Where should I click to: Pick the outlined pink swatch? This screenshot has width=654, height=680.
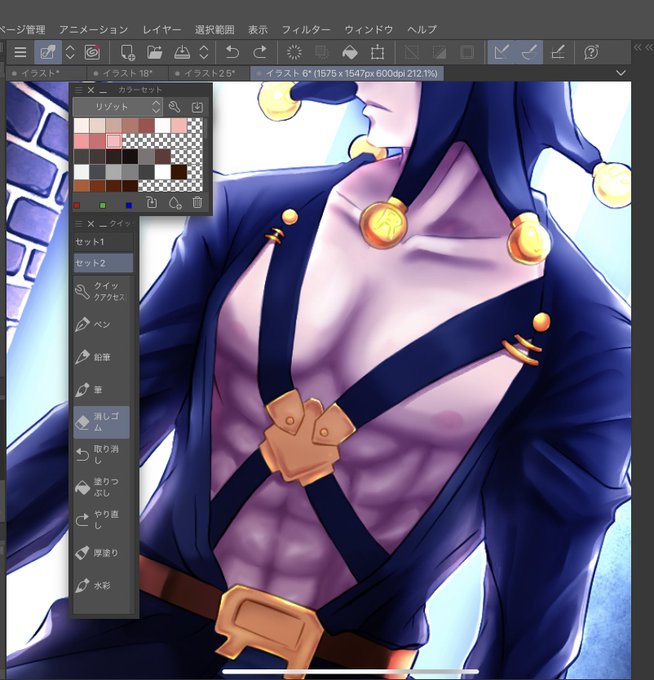[114, 141]
